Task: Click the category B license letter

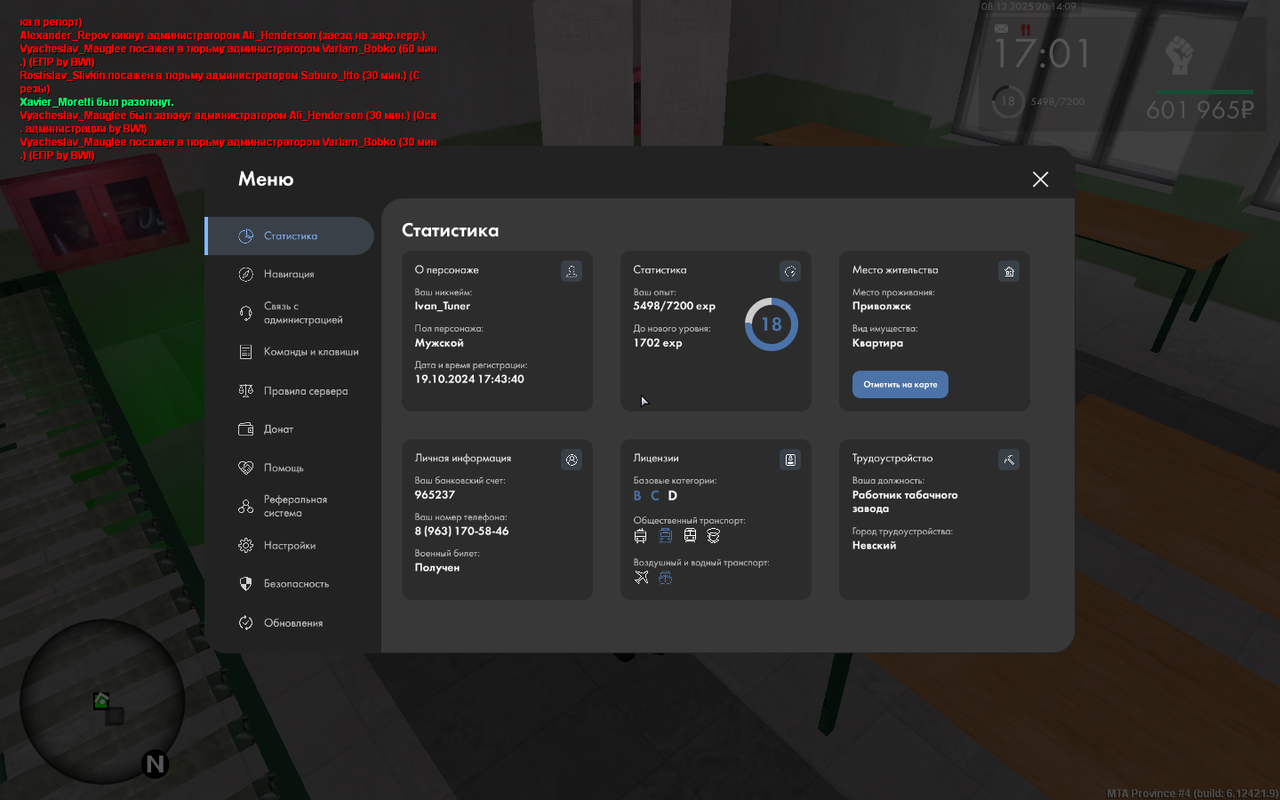Action: [x=638, y=496]
